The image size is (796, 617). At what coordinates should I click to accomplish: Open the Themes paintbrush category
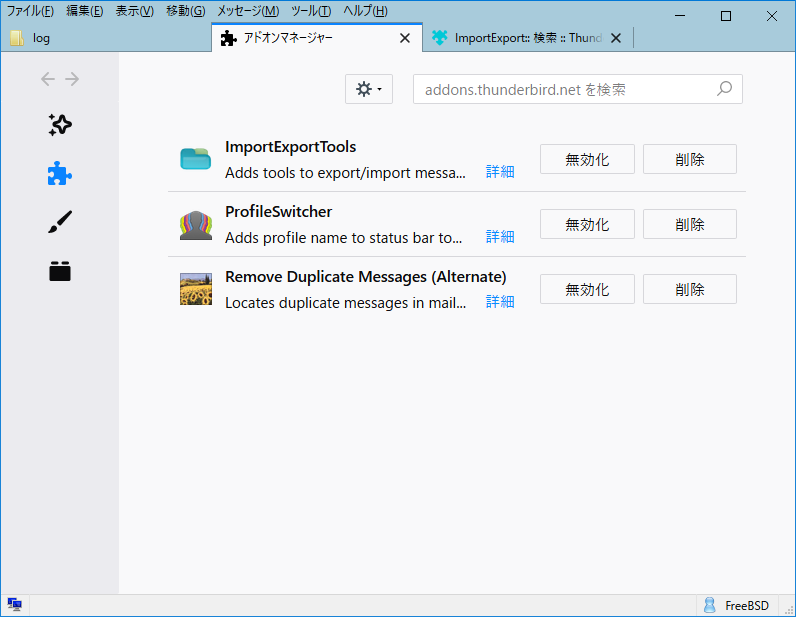click(60, 222)
